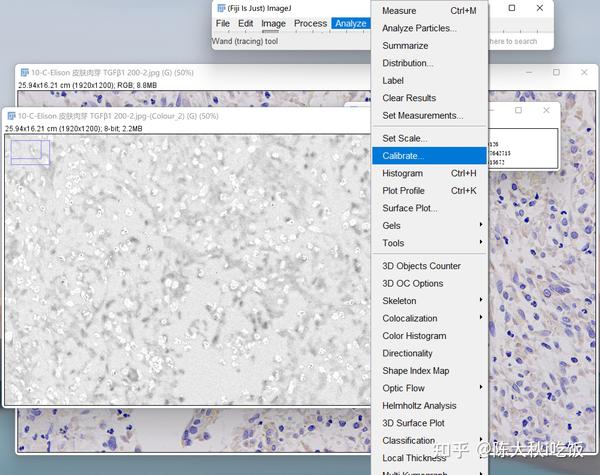
Task: Open the Process menu in ImageJ
Action: (x=310, y=23)
